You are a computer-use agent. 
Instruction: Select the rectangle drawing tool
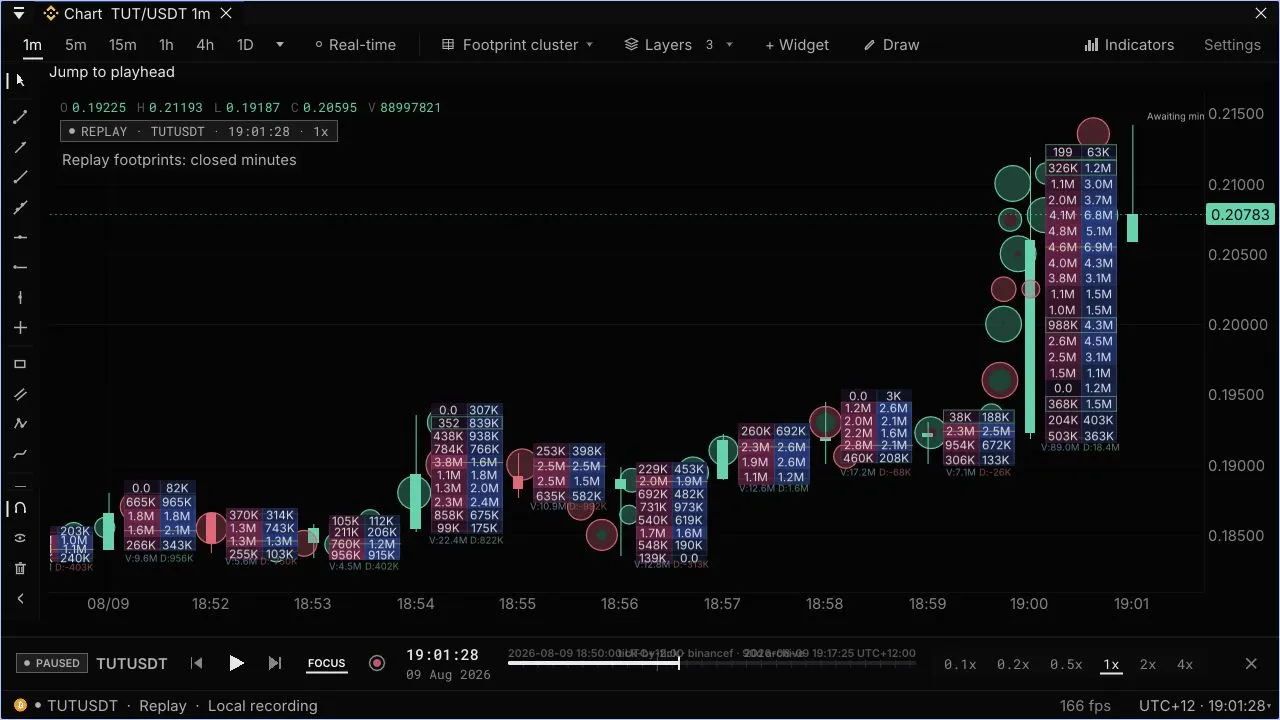click(20, 364)
